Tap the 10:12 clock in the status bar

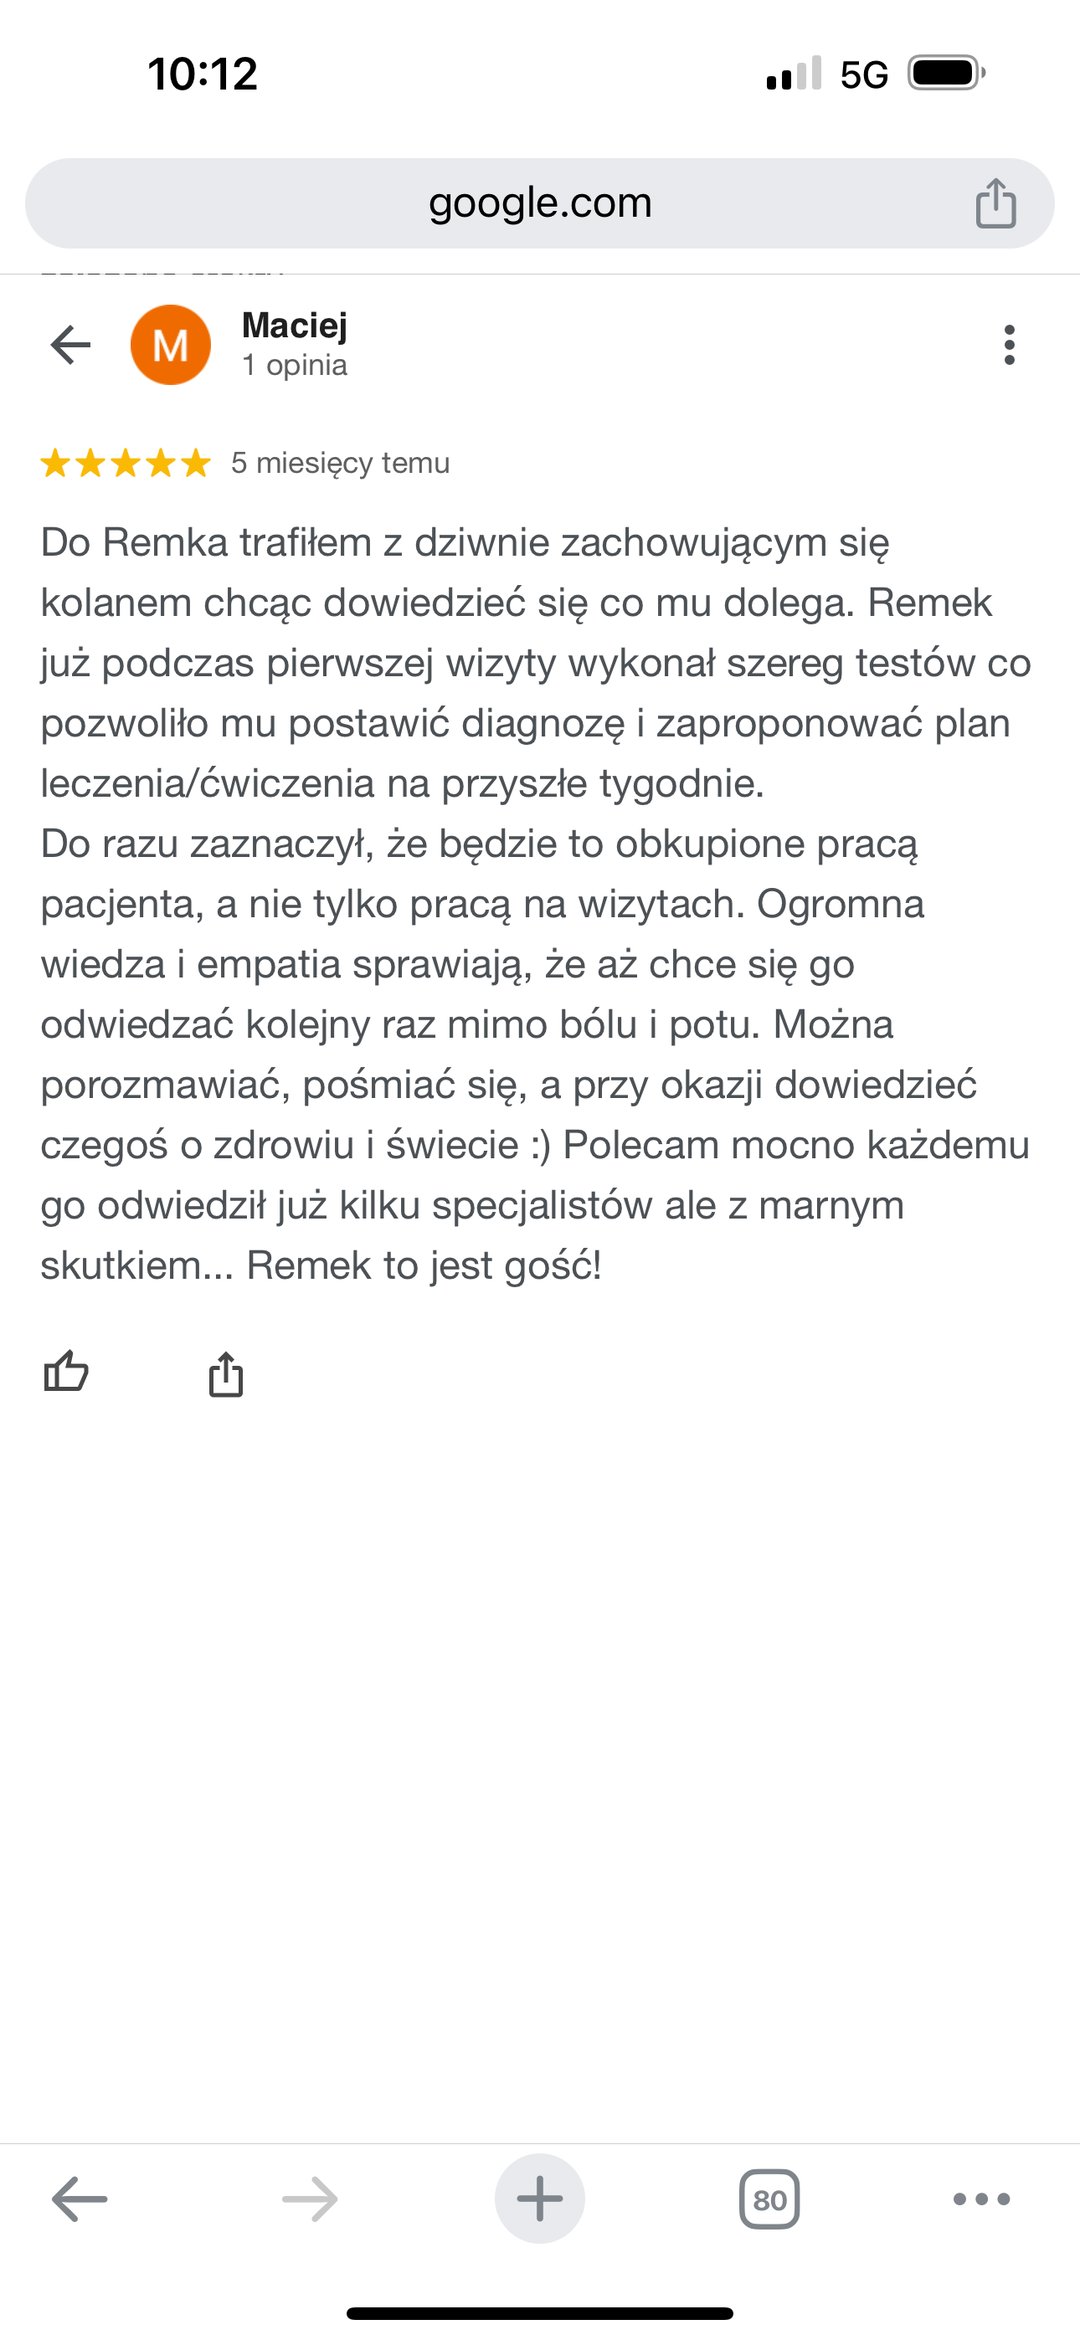[x=203, y=74]
